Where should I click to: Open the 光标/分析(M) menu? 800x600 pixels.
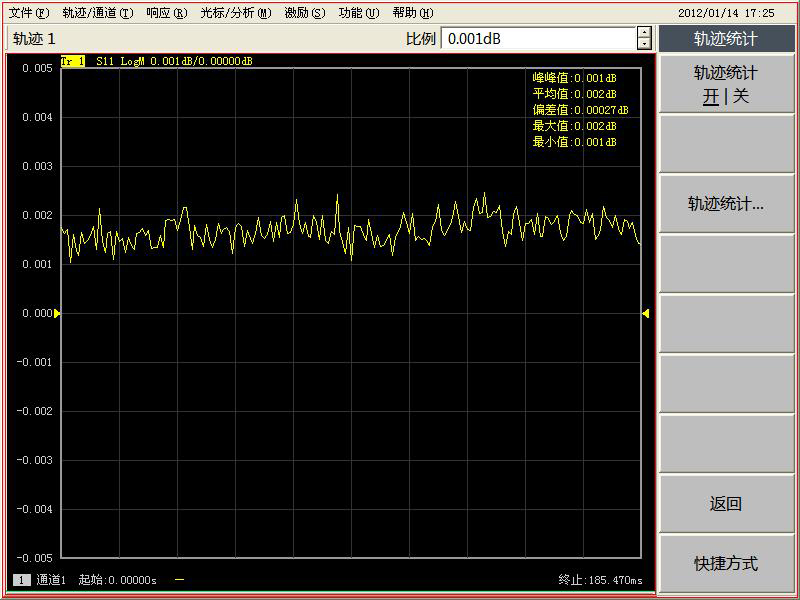click(x=235, y=13)
